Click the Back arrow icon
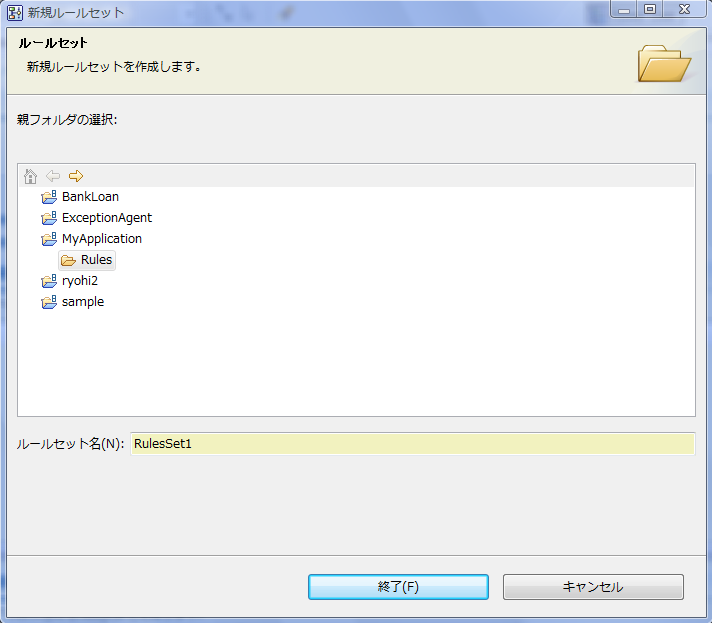712x623 pixels. 53,176
